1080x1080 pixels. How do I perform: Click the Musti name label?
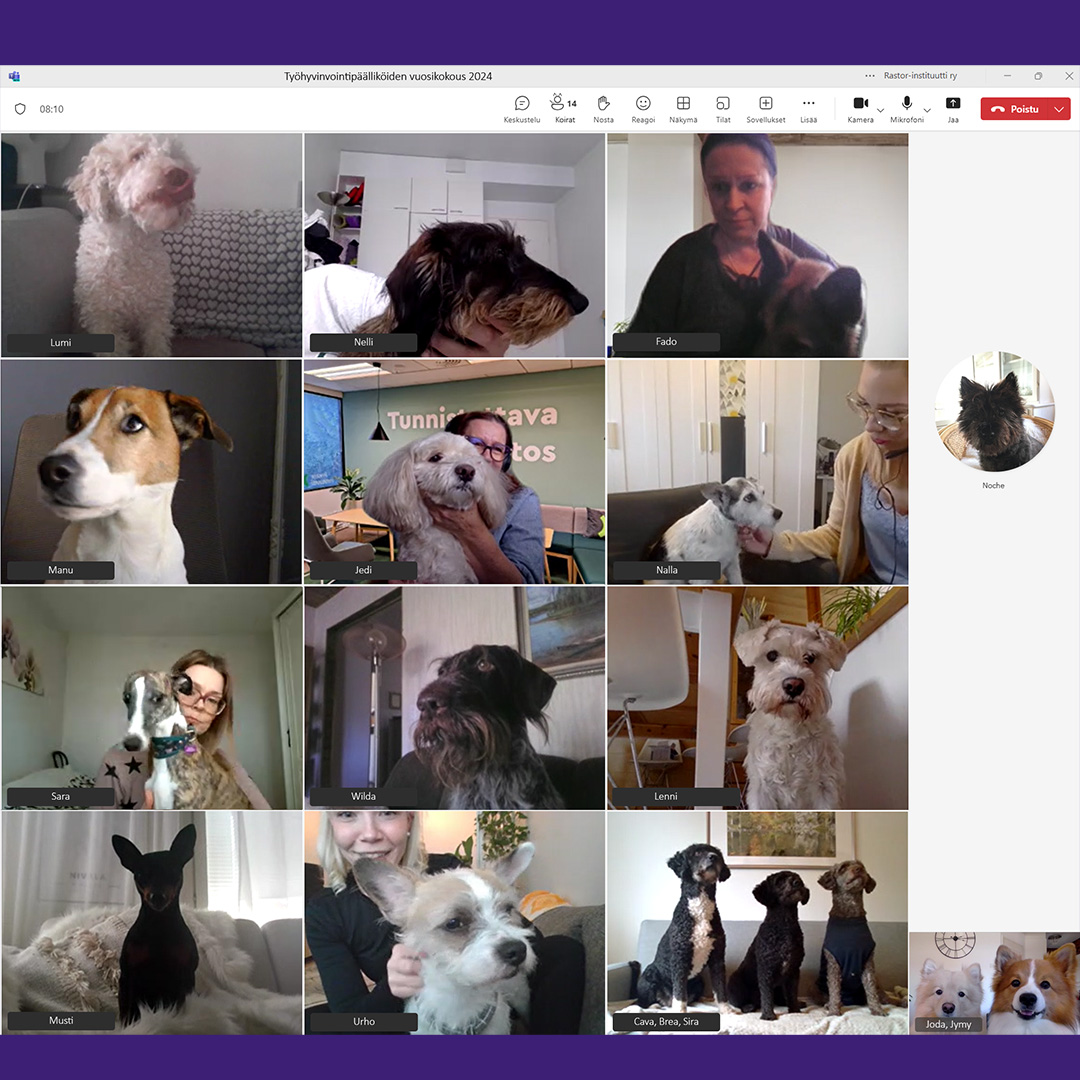click(61, 1021)
